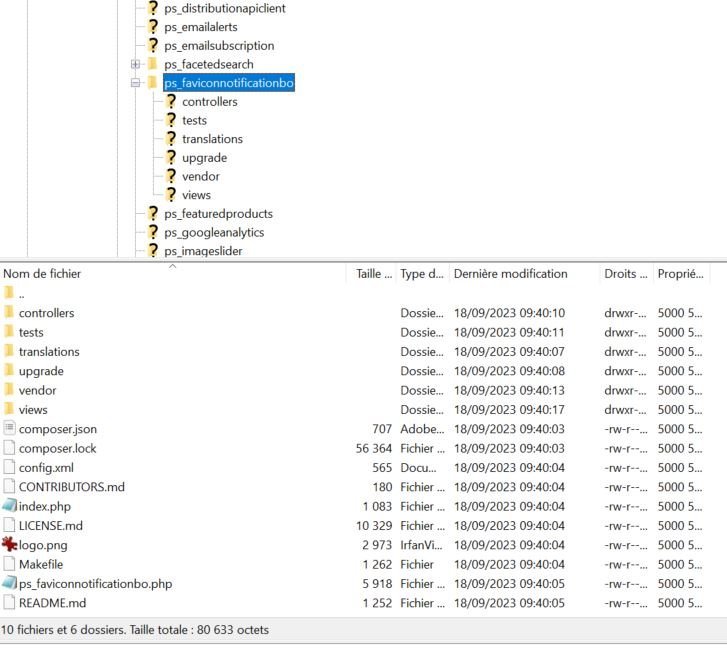
Task: Click size value 56 364 of composer.lock
Action: coord(374,449)
